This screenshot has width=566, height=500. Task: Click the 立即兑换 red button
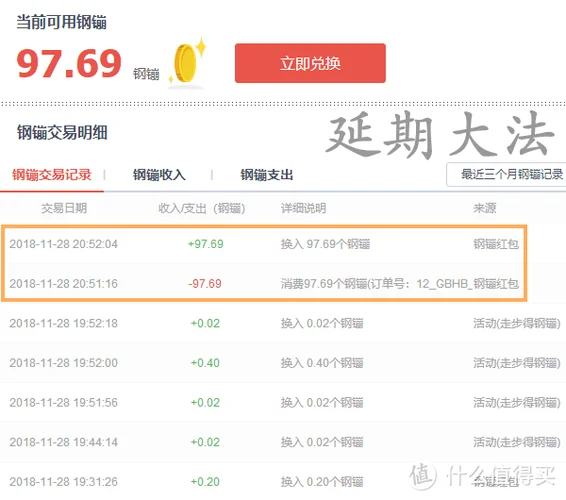click(310, 63)
